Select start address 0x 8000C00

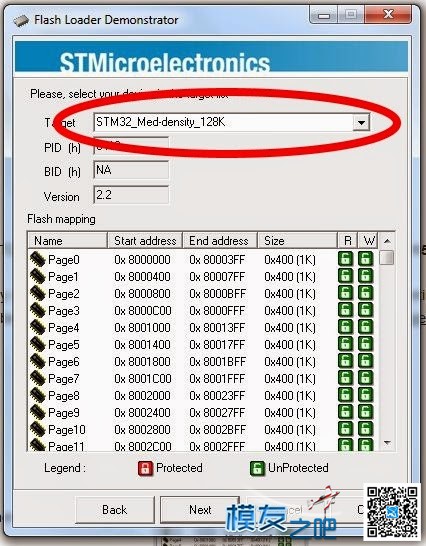pos(143,311)
